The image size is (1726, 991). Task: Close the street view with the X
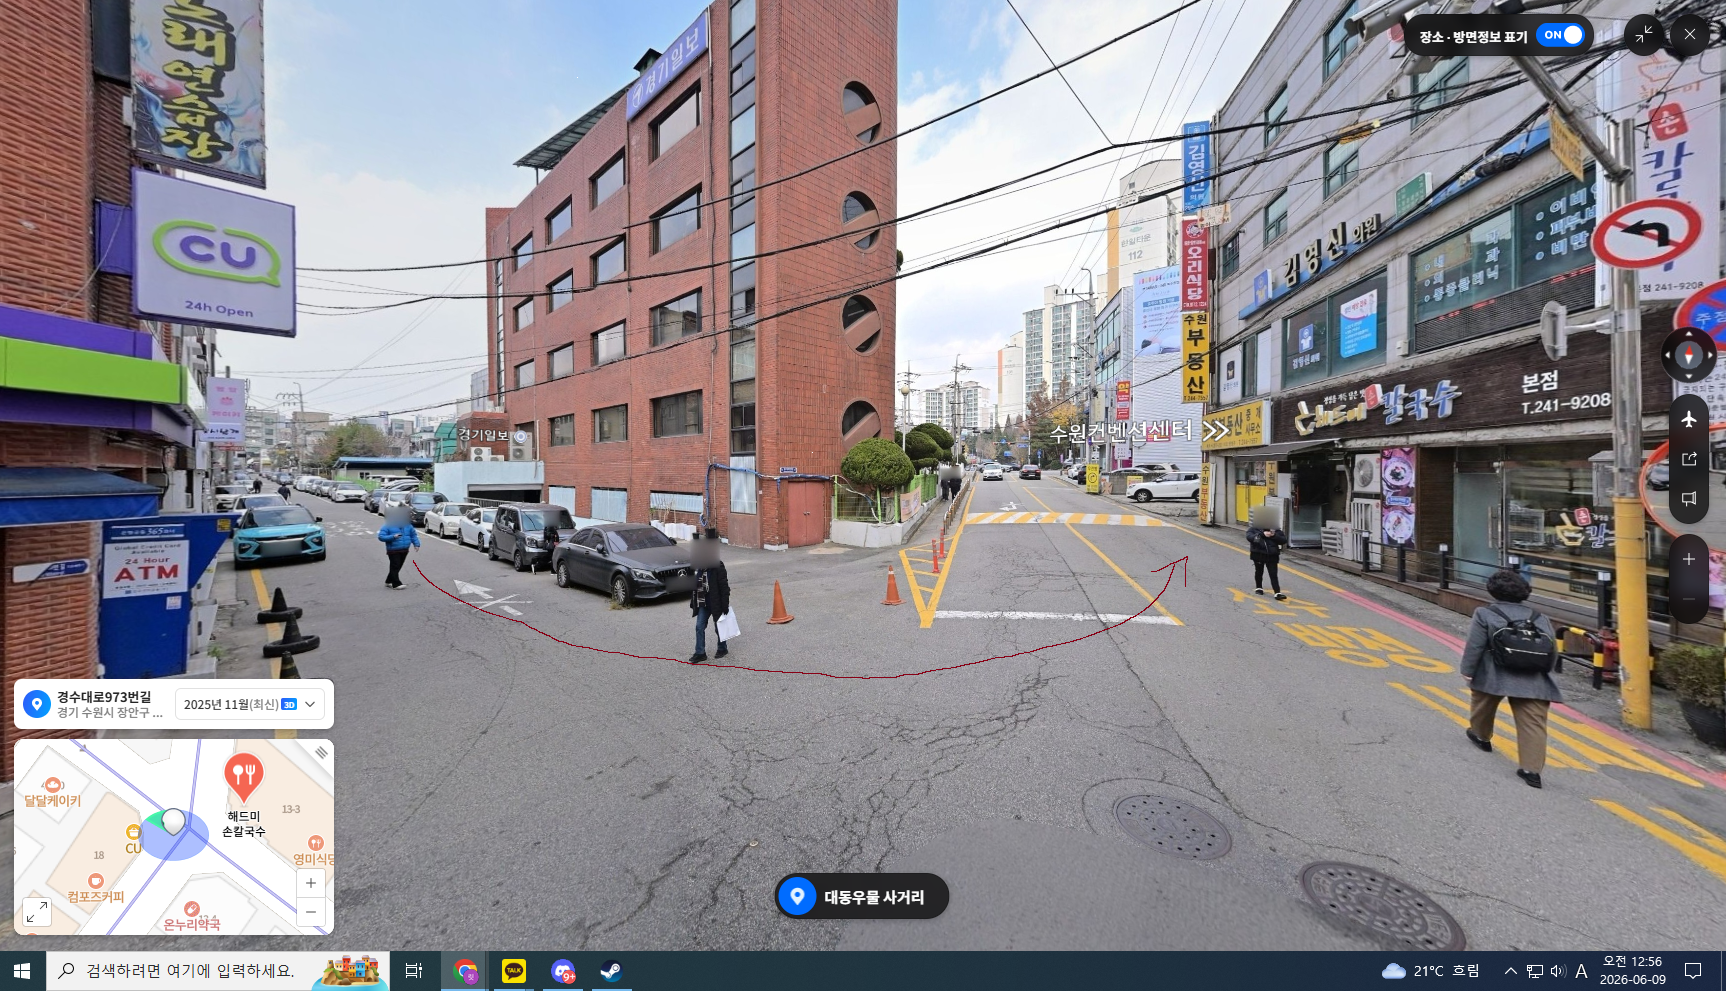point(1689,35)
